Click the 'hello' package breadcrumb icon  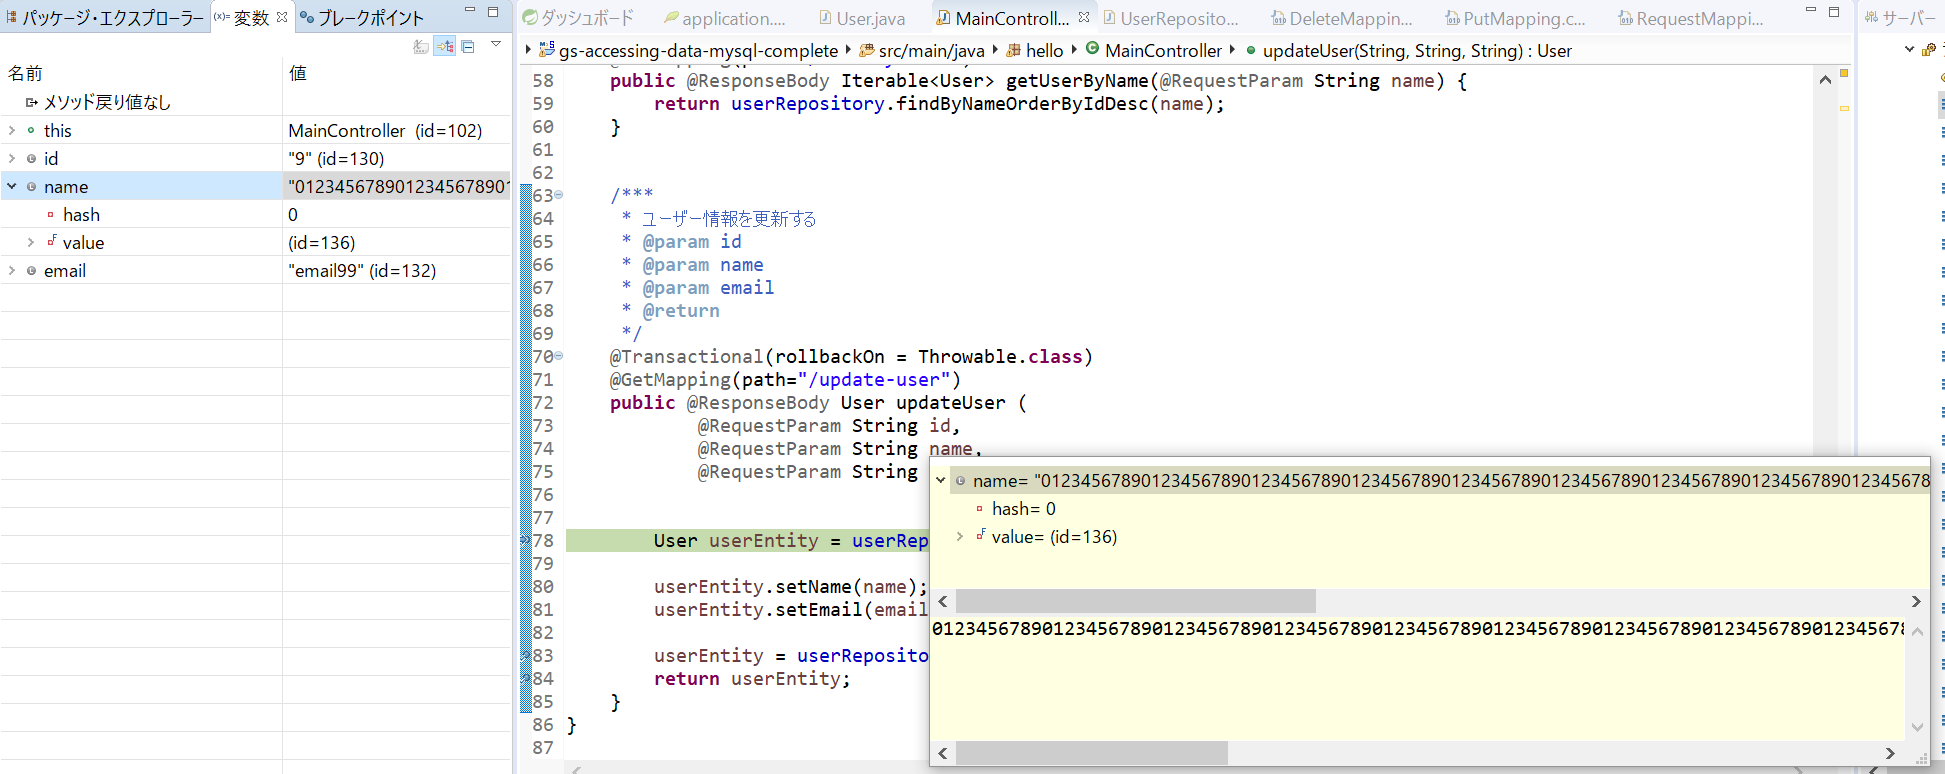1014,50
